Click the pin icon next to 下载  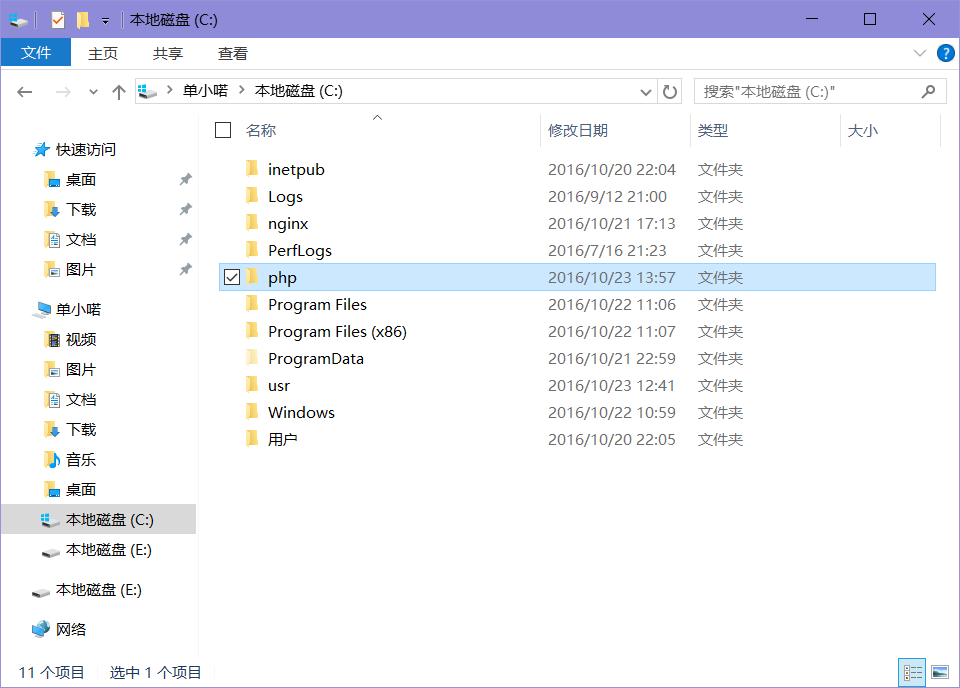(186, 209)
